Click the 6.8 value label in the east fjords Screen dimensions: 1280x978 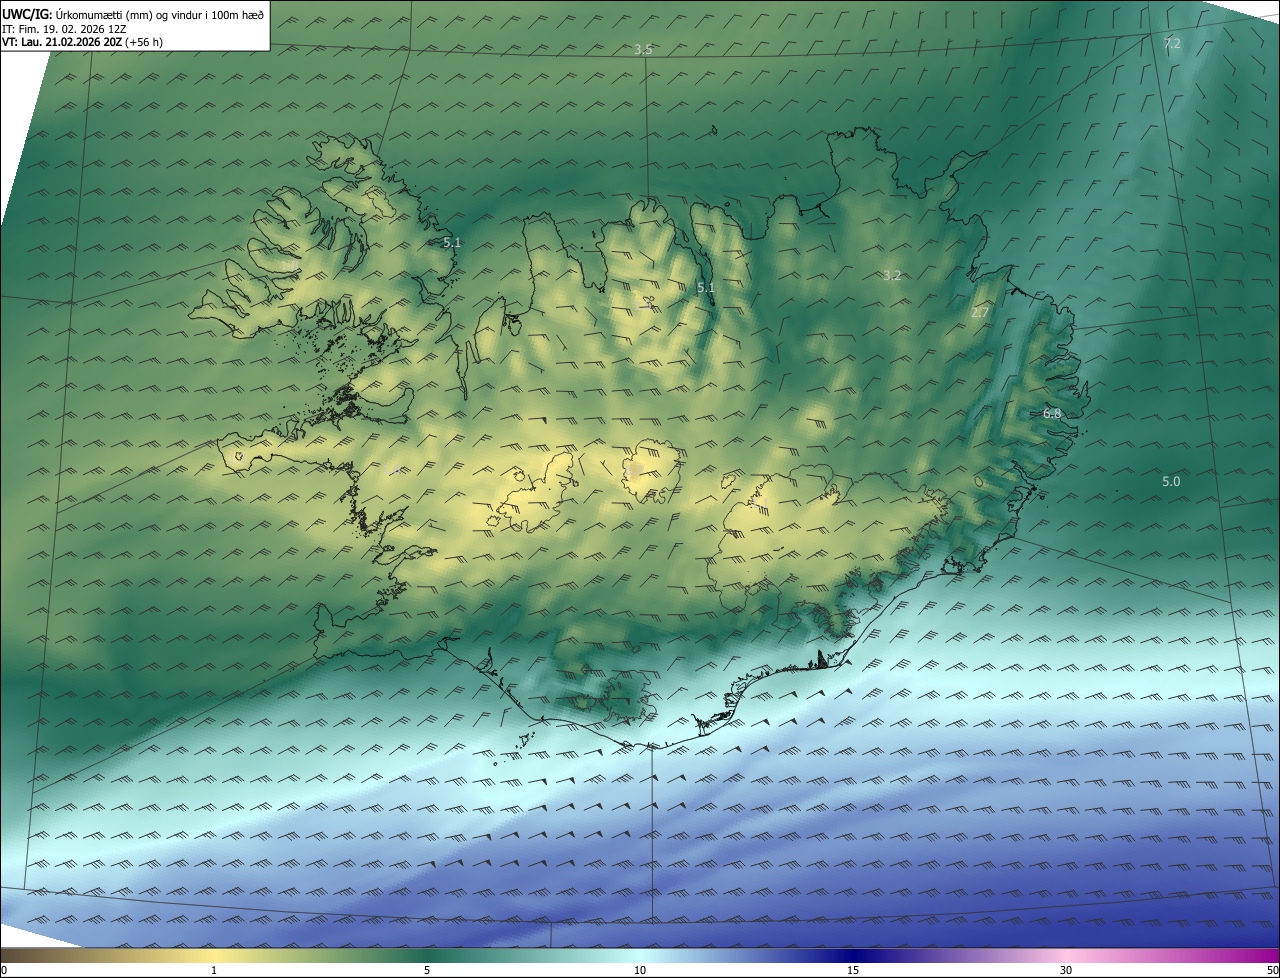[x=1052, y=413]
